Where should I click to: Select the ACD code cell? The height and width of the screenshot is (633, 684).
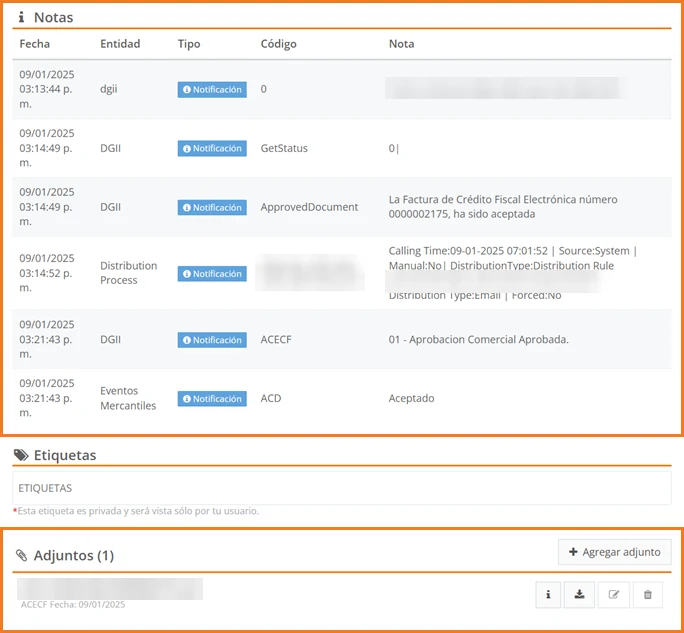coord(271,398)
